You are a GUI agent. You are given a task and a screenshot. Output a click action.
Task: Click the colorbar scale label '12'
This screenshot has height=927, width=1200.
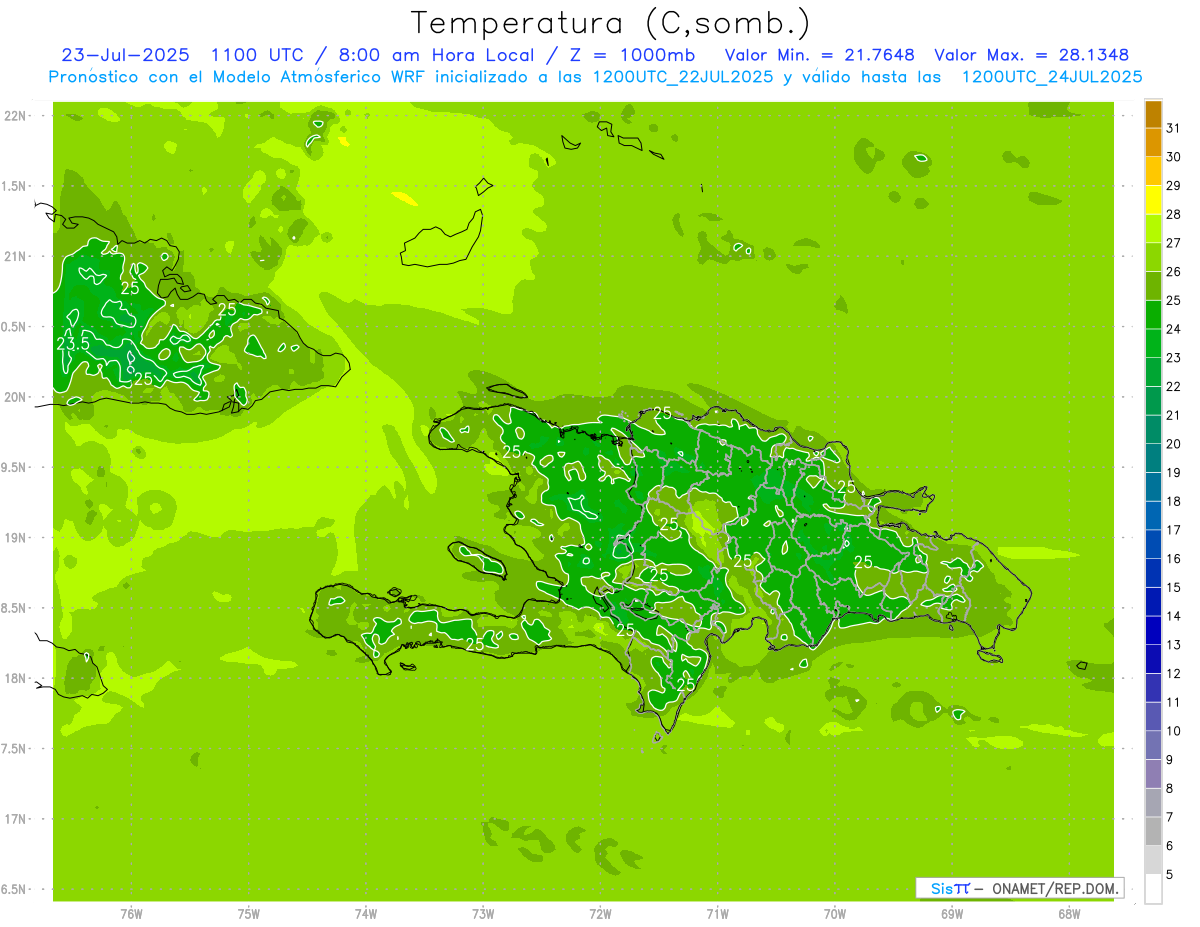click(x=1173, y=674)
